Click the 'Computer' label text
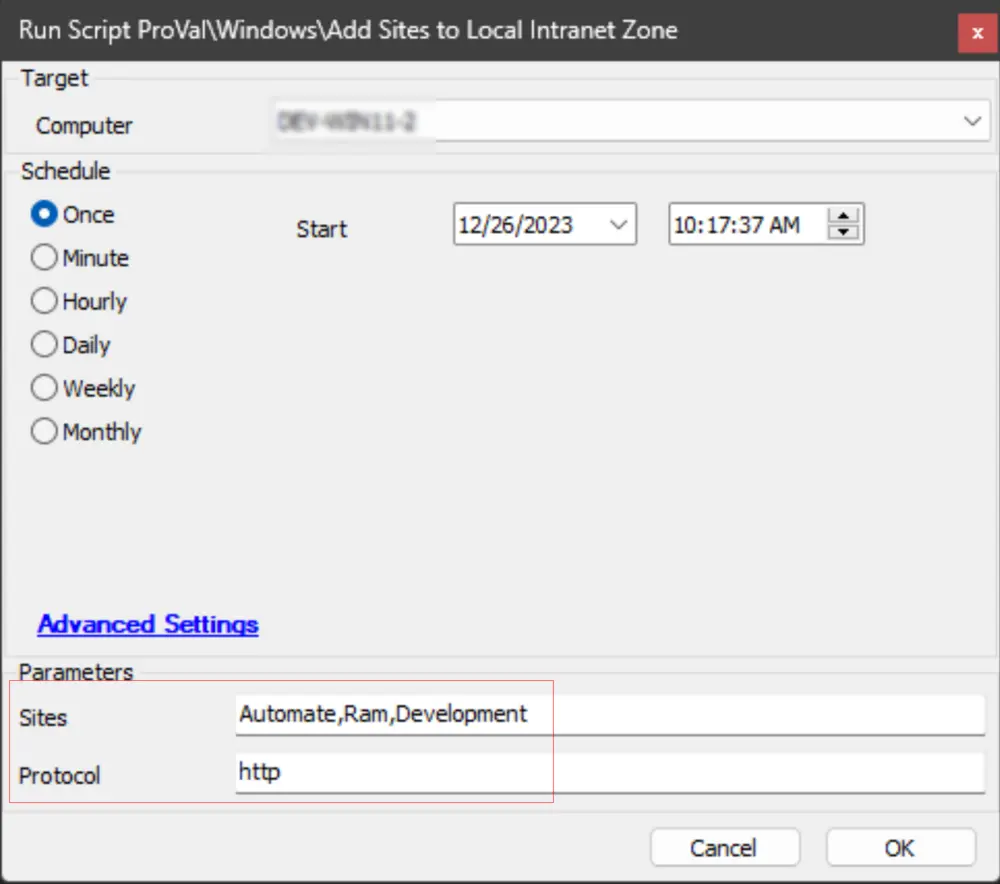The height and width of the screenshot is (884, 1000). pyautogui.click(x=84, y=126)
